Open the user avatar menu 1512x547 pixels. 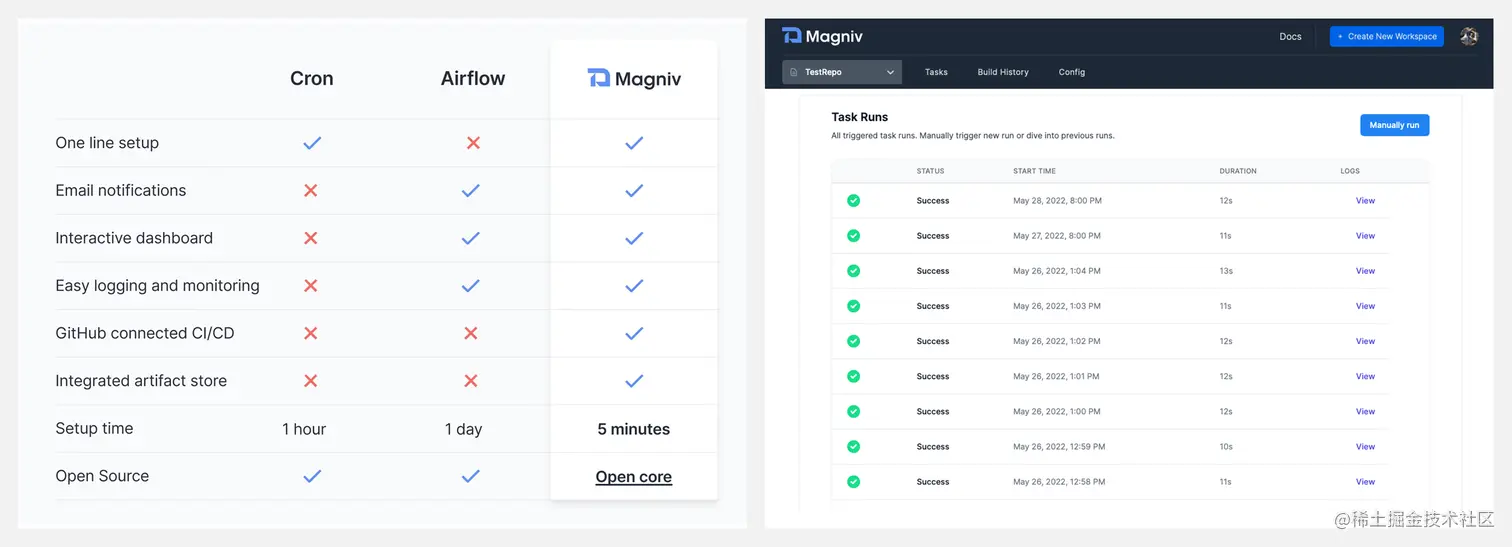[1469, 36]
